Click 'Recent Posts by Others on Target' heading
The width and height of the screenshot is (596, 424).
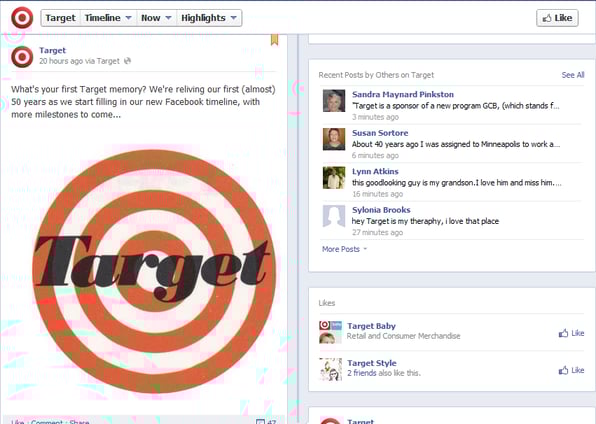(x=376, y=75)
